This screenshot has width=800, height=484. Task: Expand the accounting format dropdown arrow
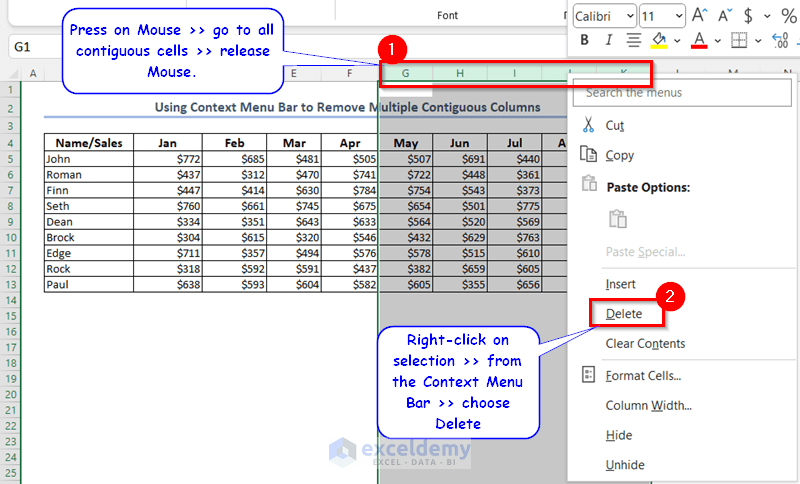point(767,16)
